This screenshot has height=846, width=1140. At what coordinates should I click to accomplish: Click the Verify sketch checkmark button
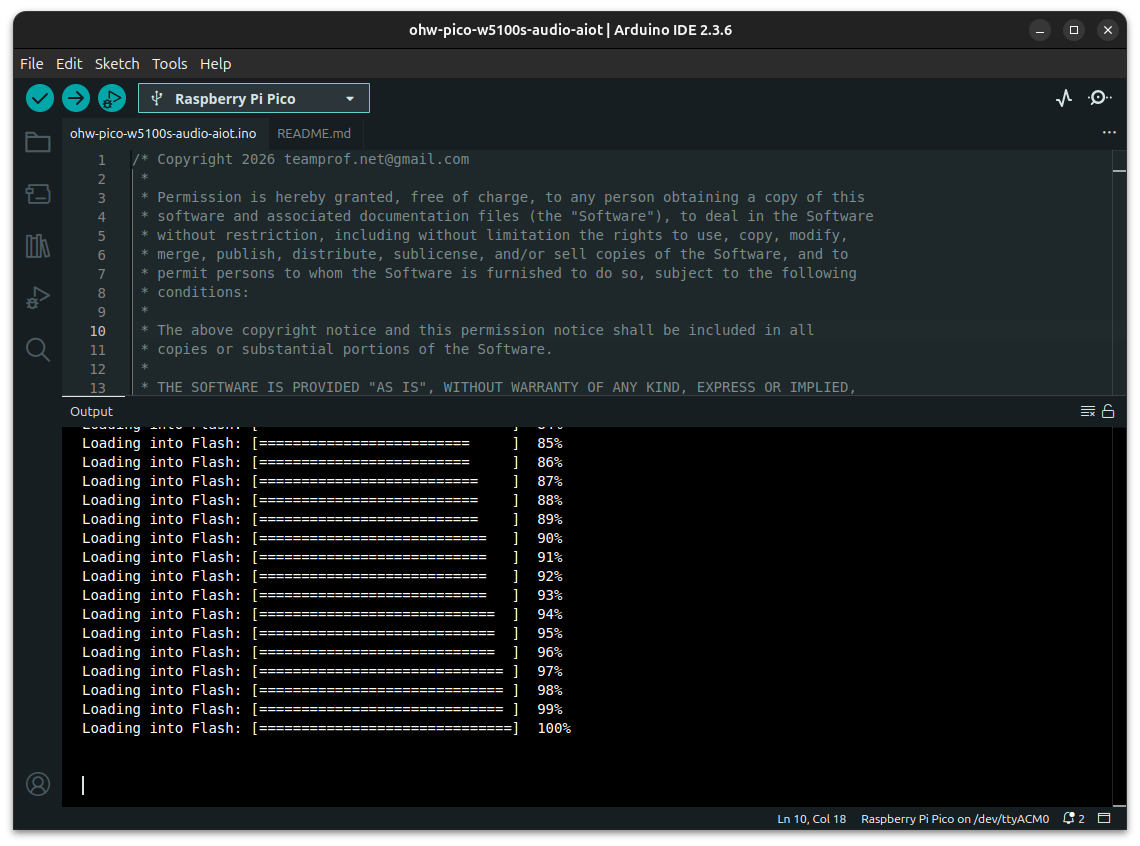point(40,98)
